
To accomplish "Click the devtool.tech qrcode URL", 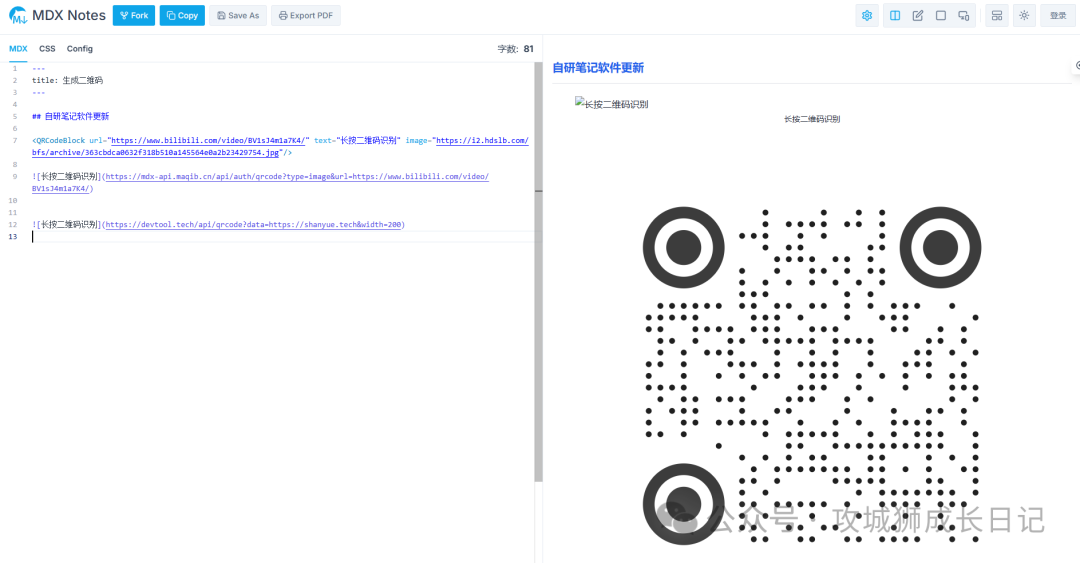I will [x=253, y=225].
